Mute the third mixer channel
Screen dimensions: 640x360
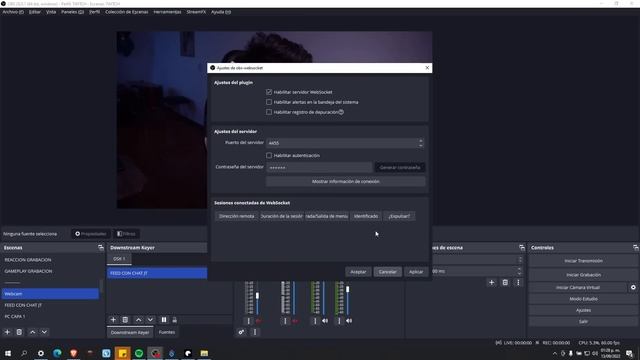click(x=325, y=321)
